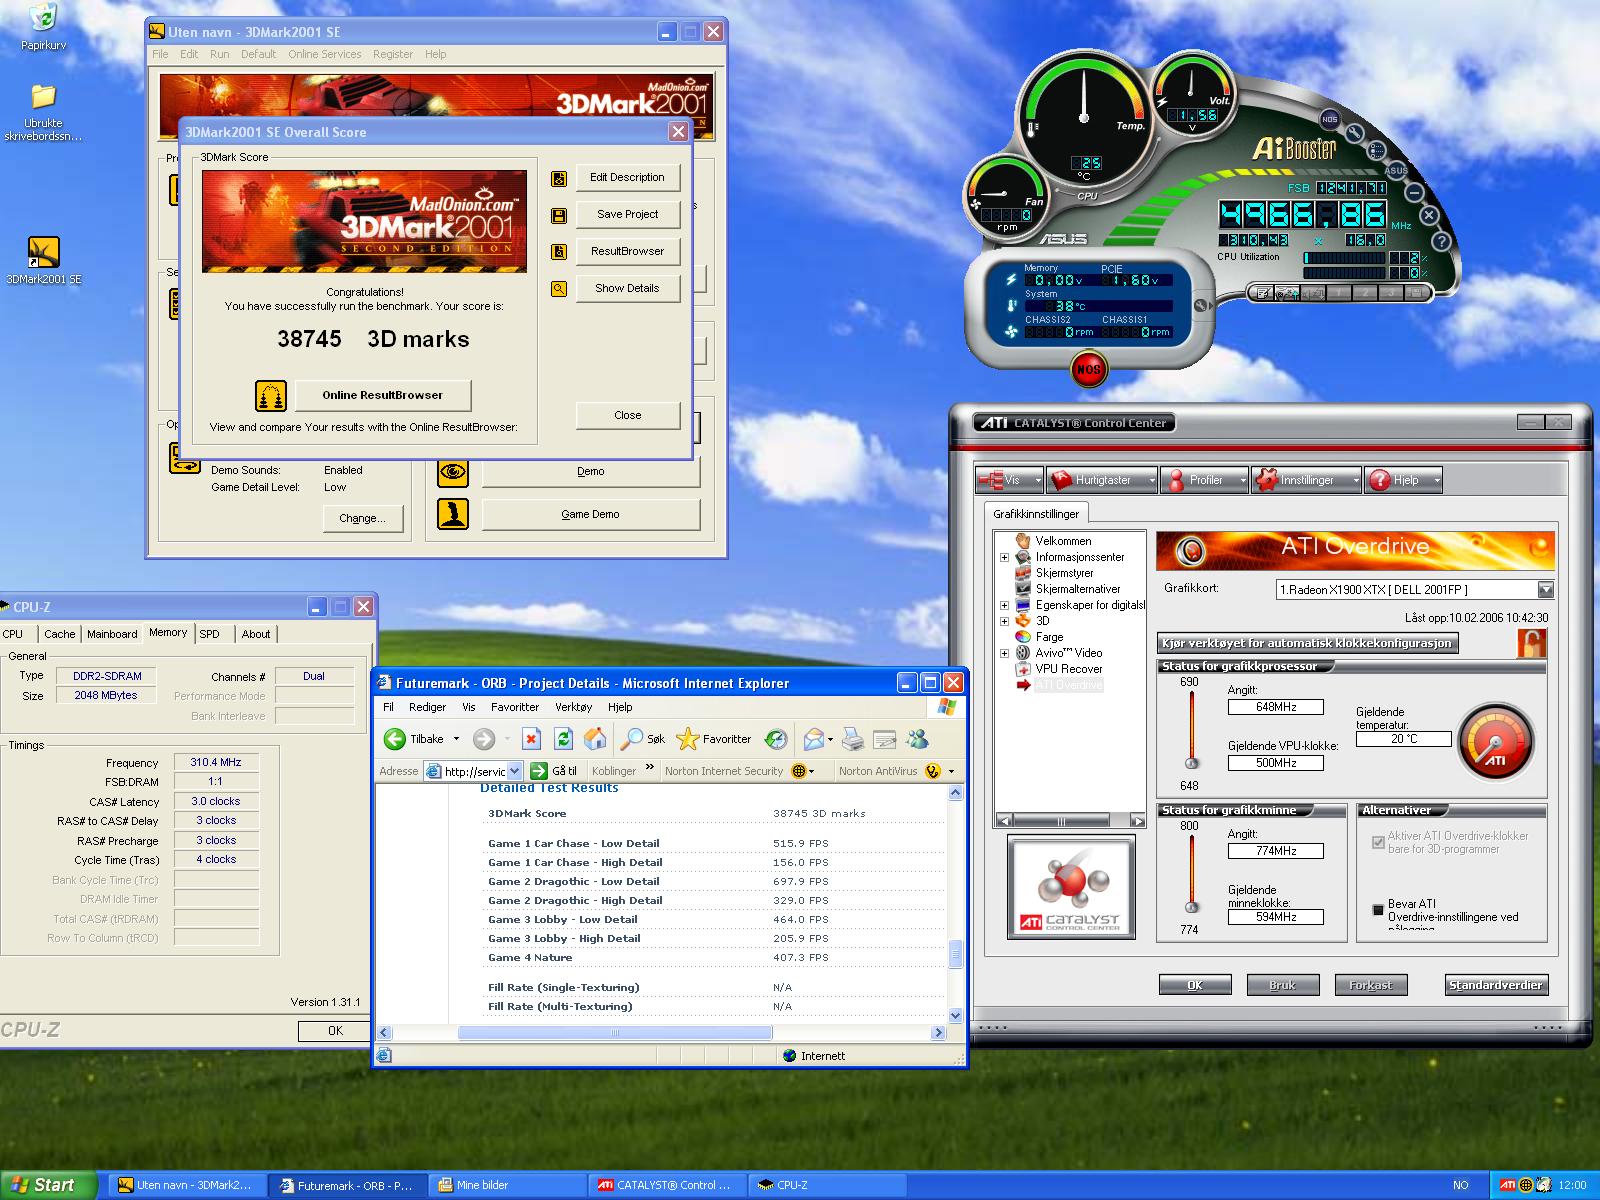The height and width of the screenshot is (1200, 1600).
Task: Click OK button in CPU-Z window
Action: click(335, 1031)
